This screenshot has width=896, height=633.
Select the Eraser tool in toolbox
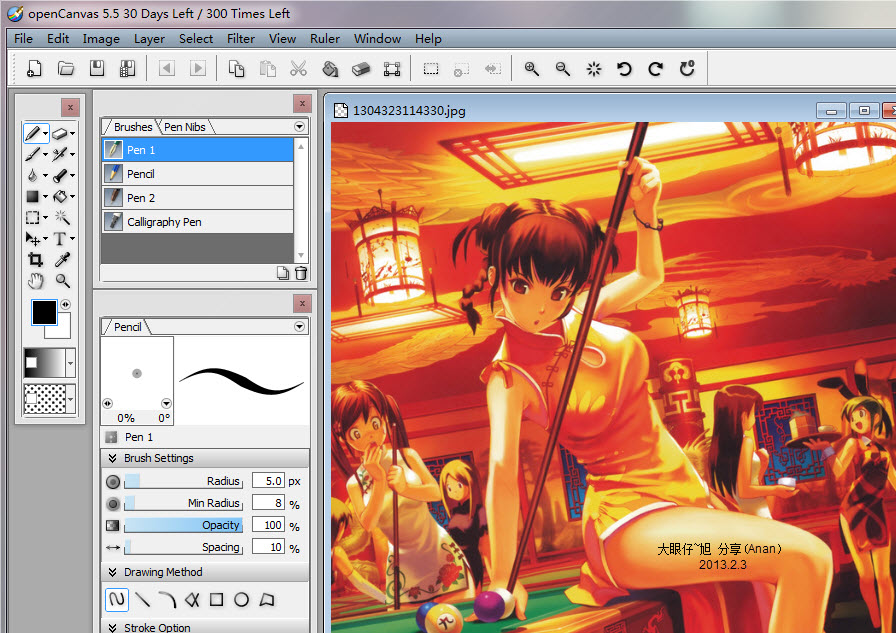coord(60,133)
